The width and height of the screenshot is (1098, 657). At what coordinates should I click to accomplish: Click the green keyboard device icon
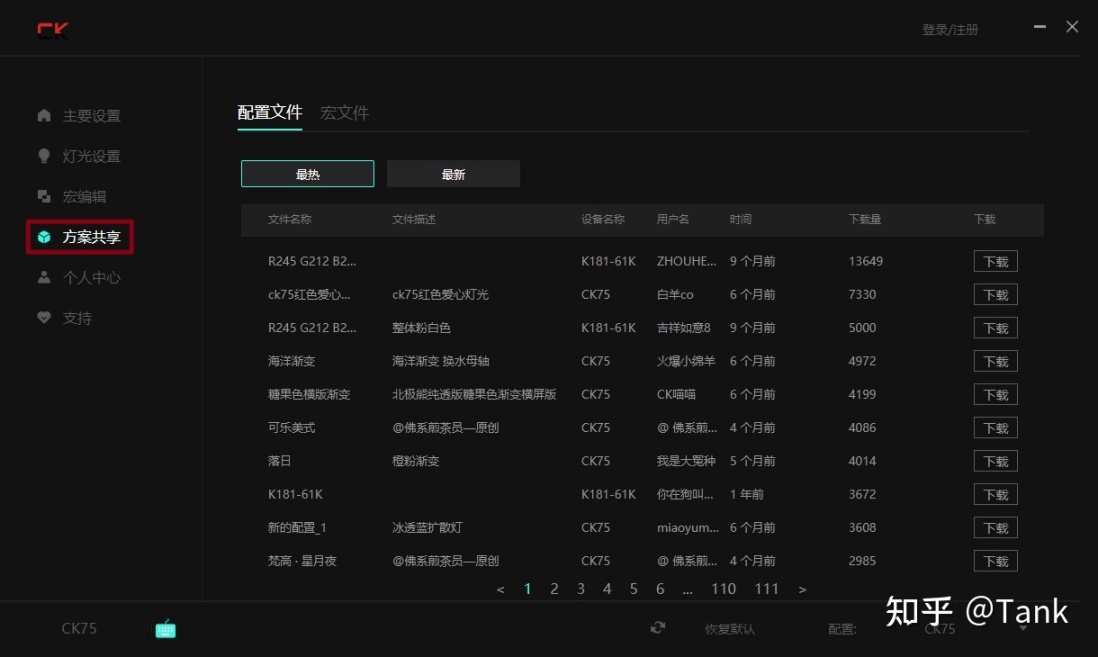(x=165, y=629)
